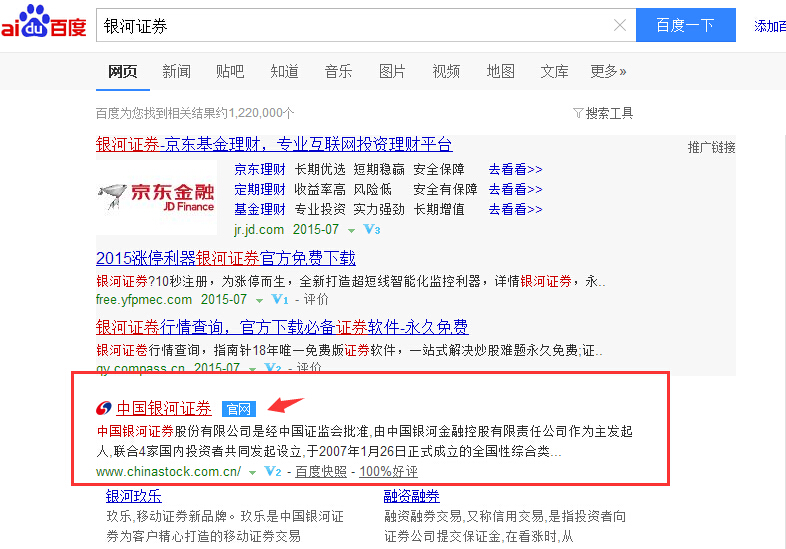This screenshot has height=549, width=786.
Task: Expand the dropdown arrow after jr.jd.com date
Action: [349, 230]
